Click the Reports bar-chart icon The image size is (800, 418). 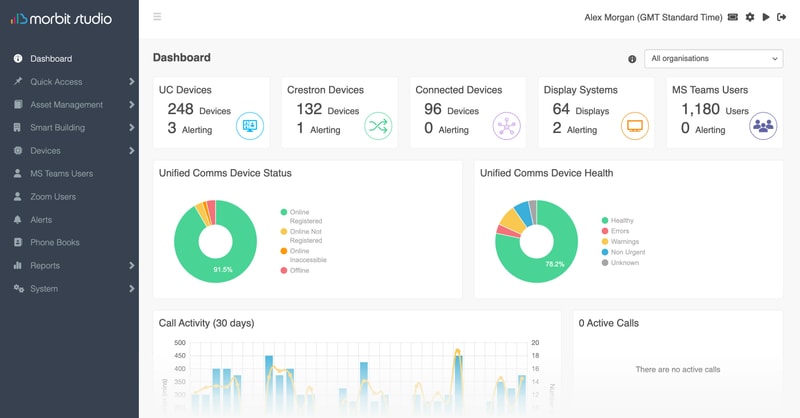(18, 265)
